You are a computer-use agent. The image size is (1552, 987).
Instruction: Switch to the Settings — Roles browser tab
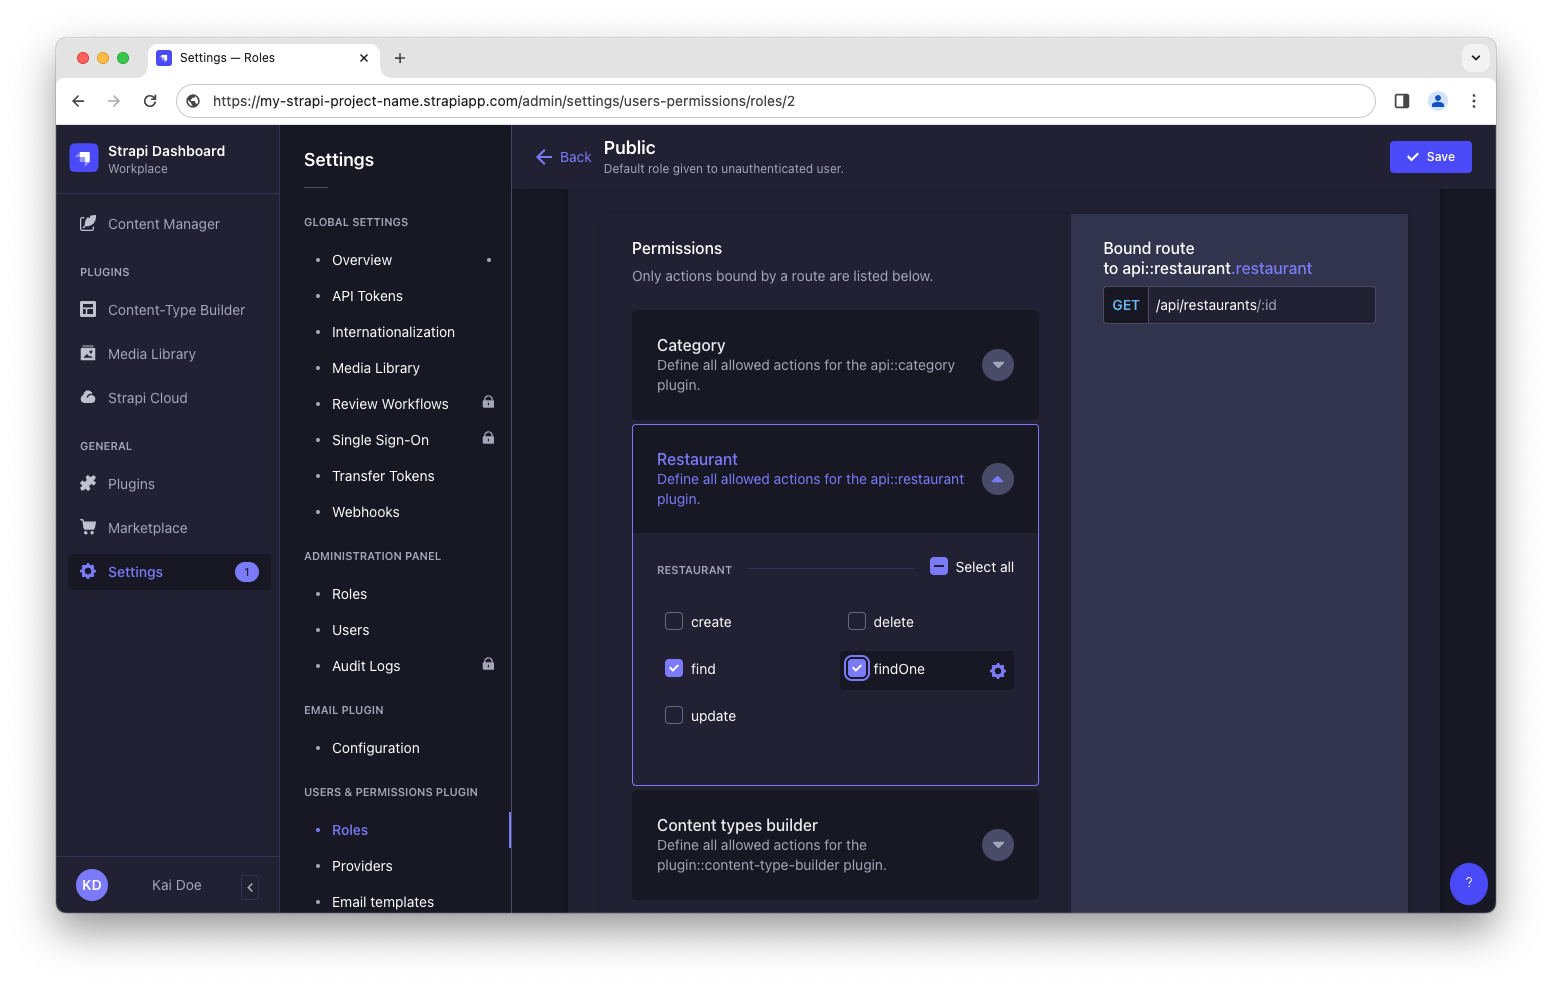pyautogui.click(x=240, y=57)
